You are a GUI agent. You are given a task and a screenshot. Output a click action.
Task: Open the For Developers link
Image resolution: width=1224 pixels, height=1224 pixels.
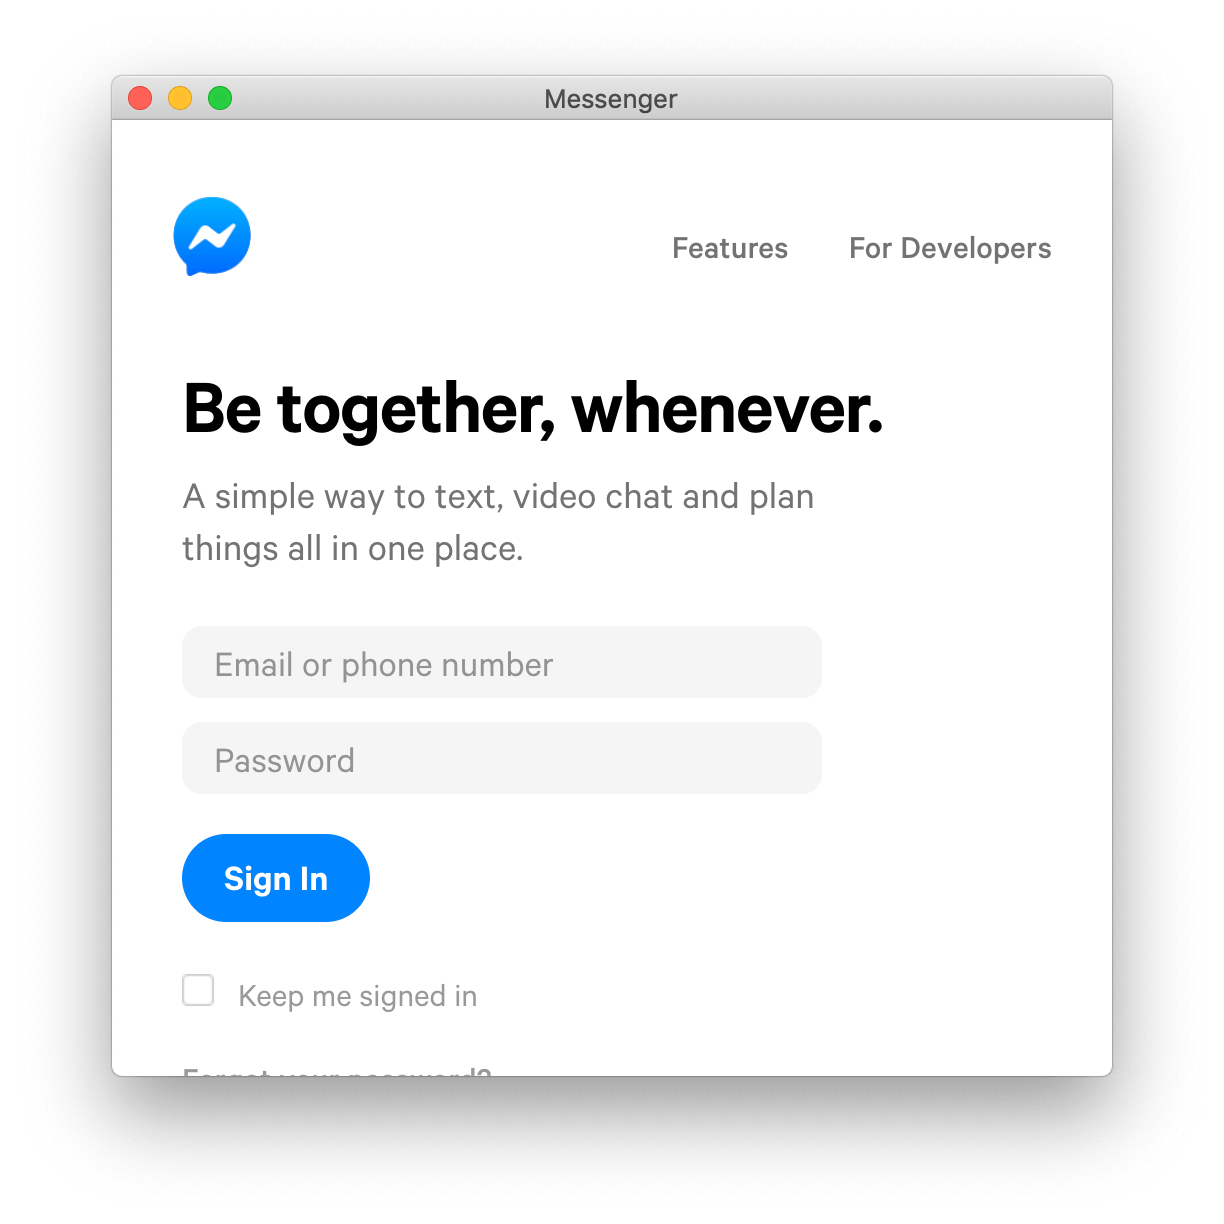(950, 248)
